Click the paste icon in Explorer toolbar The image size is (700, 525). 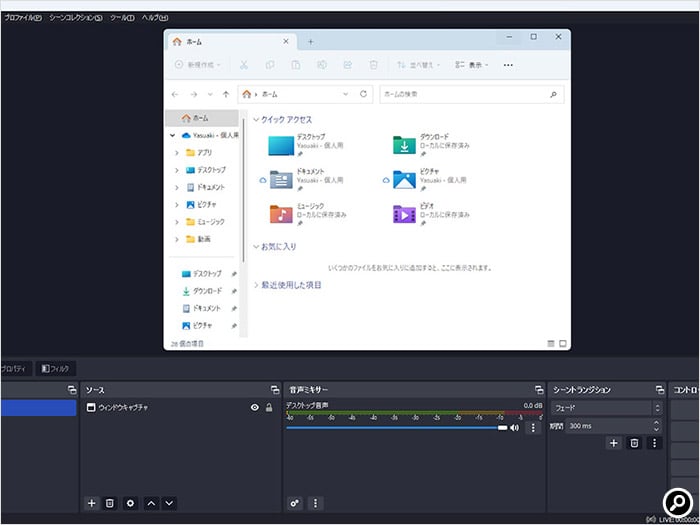click(296, 65)
